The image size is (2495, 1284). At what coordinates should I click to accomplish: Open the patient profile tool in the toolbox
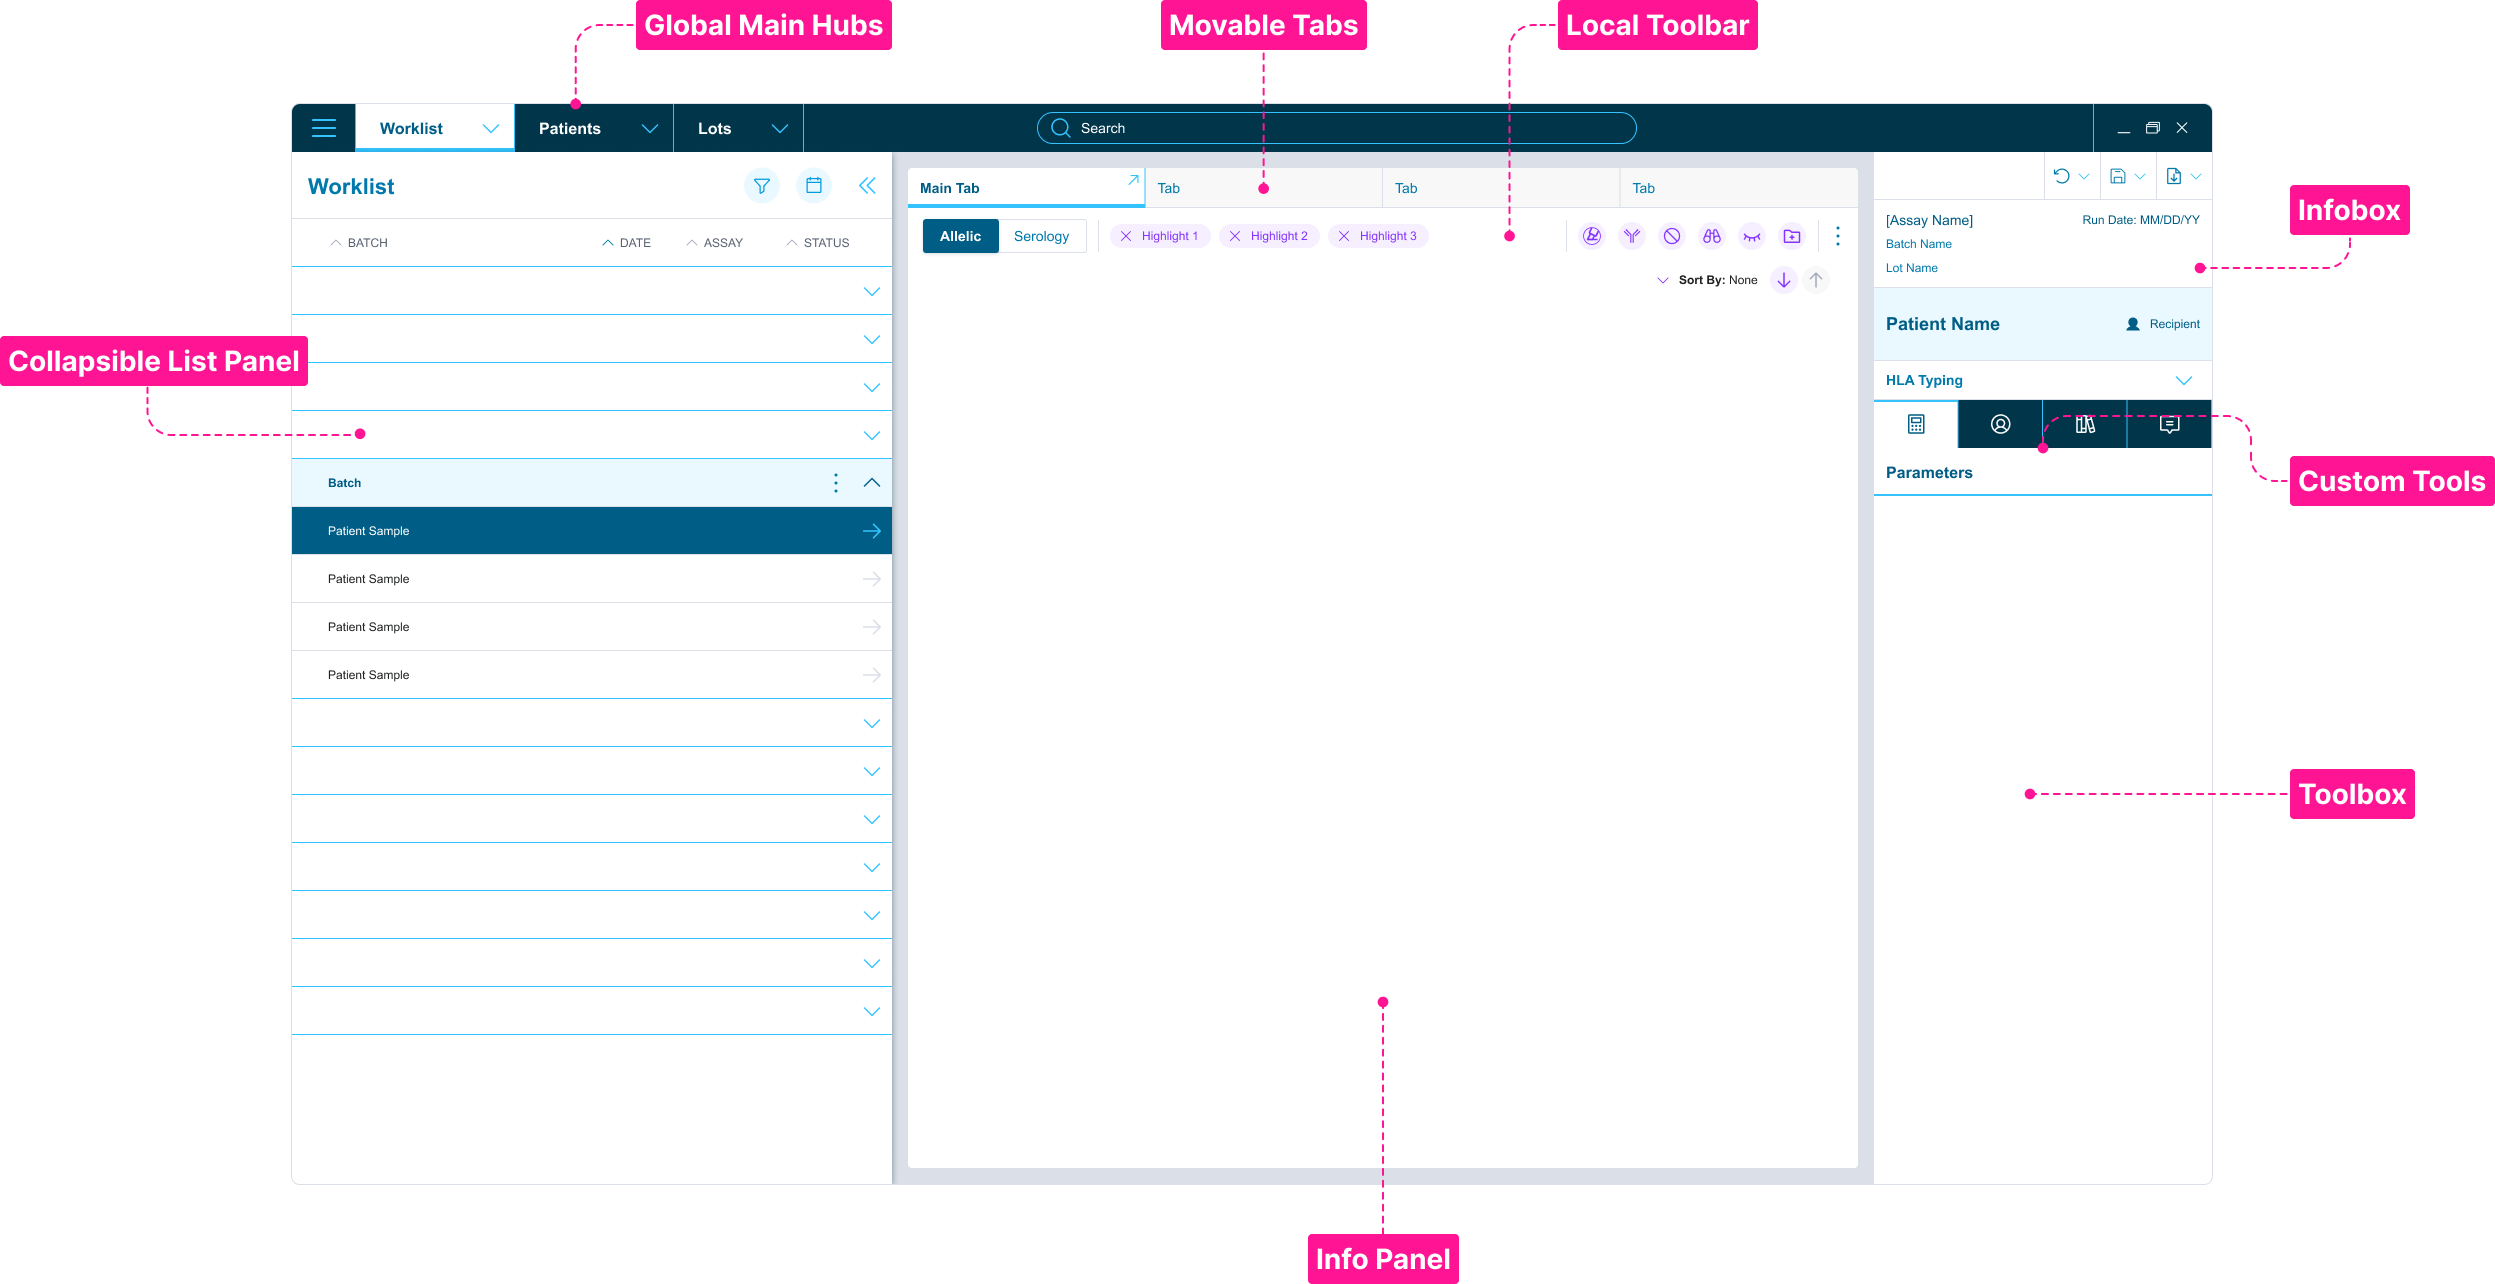click(2000, 424)
